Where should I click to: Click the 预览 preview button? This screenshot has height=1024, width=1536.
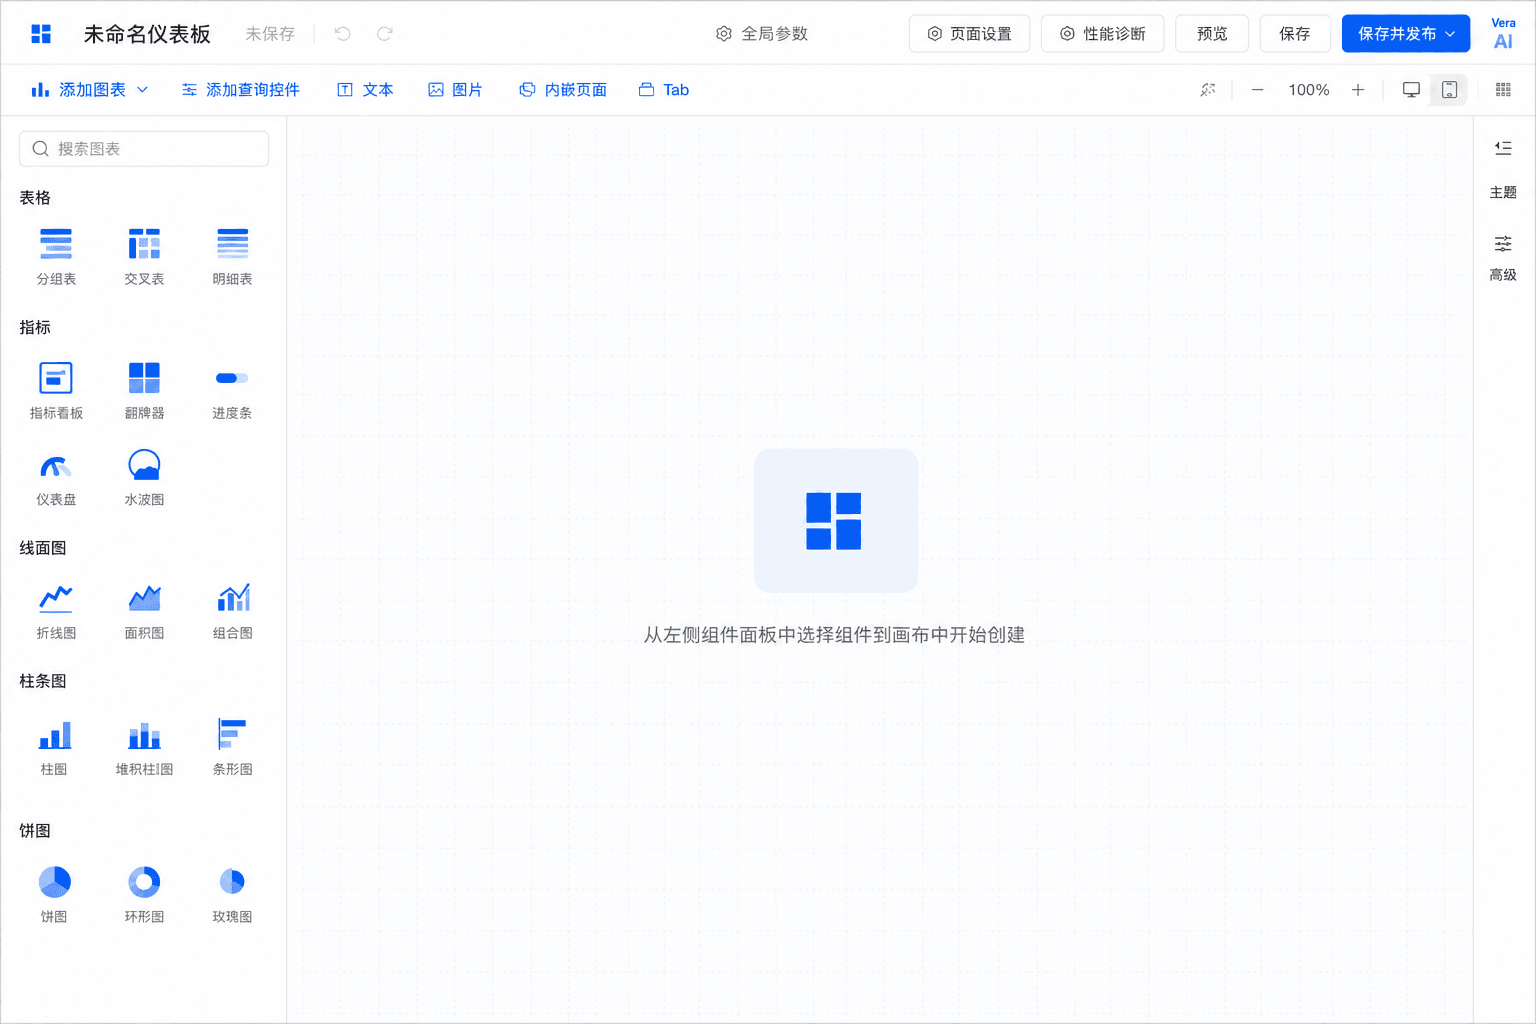[x=1212, y=34]
